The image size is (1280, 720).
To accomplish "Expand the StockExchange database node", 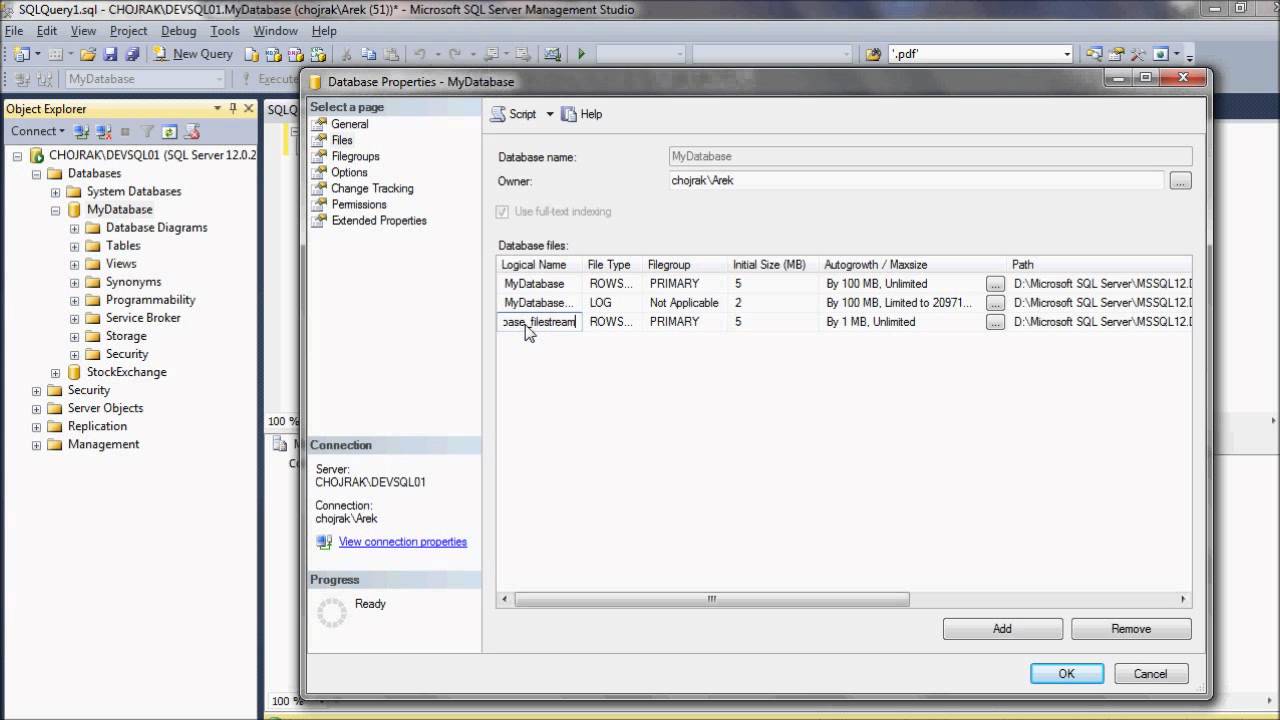I will [x=55, y=372].
